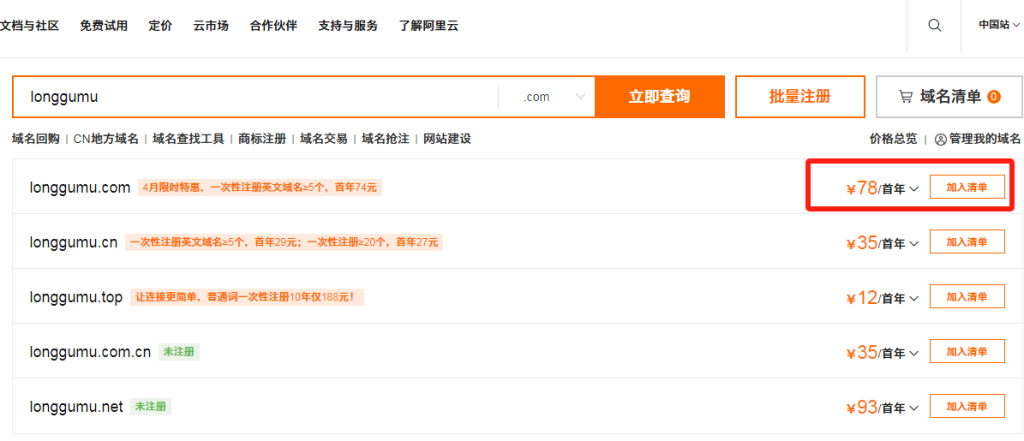The height and width of the screenshot is (441, 1024).
Task: Select the longgumu.com.cn domain name
Action: pos(90,352)
